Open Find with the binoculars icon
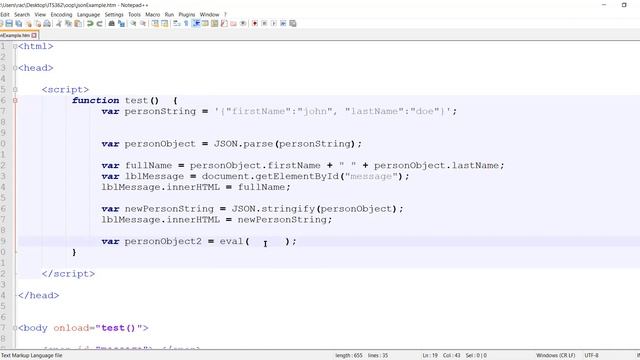640x360 pixels. pyautogui.click(x=111, y=24)
